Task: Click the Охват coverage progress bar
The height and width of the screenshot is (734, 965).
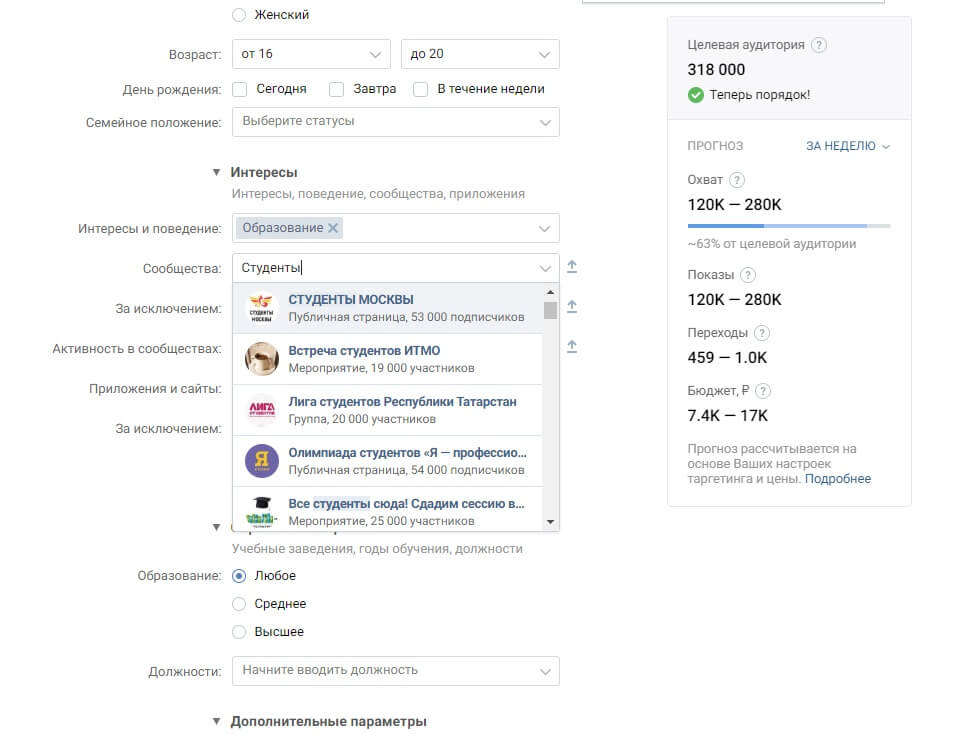Action: coord(789,226)
